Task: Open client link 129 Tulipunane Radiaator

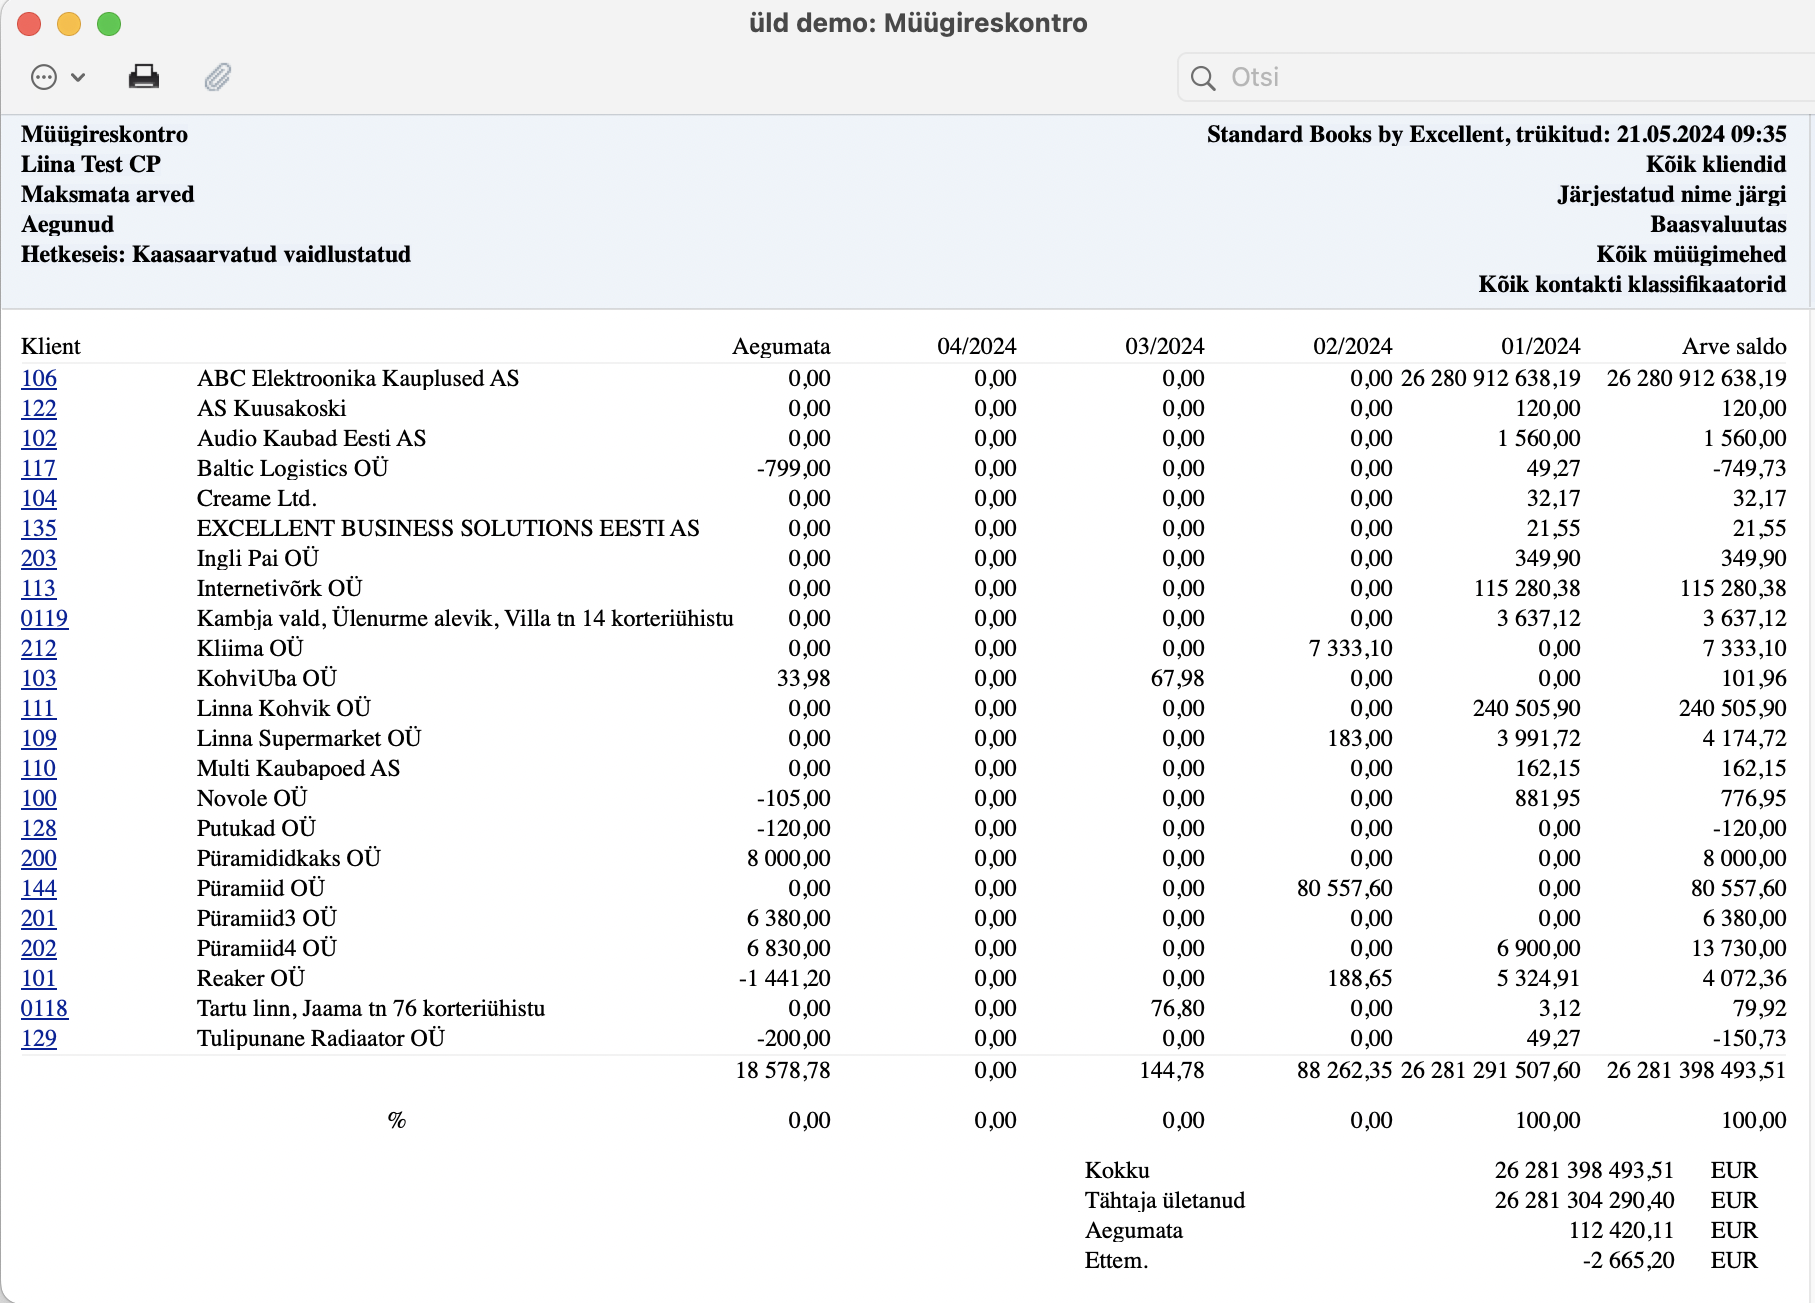Action: [39, 1038]
